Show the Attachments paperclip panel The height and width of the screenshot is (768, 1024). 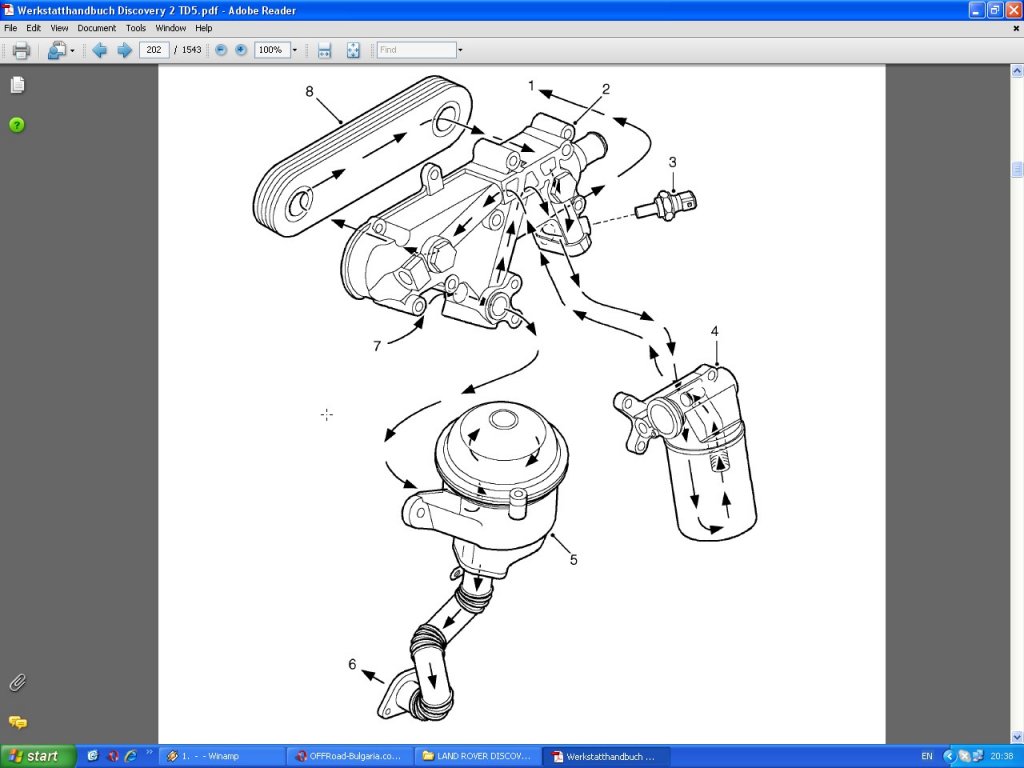pyautogui.click(x=17, y=683)
